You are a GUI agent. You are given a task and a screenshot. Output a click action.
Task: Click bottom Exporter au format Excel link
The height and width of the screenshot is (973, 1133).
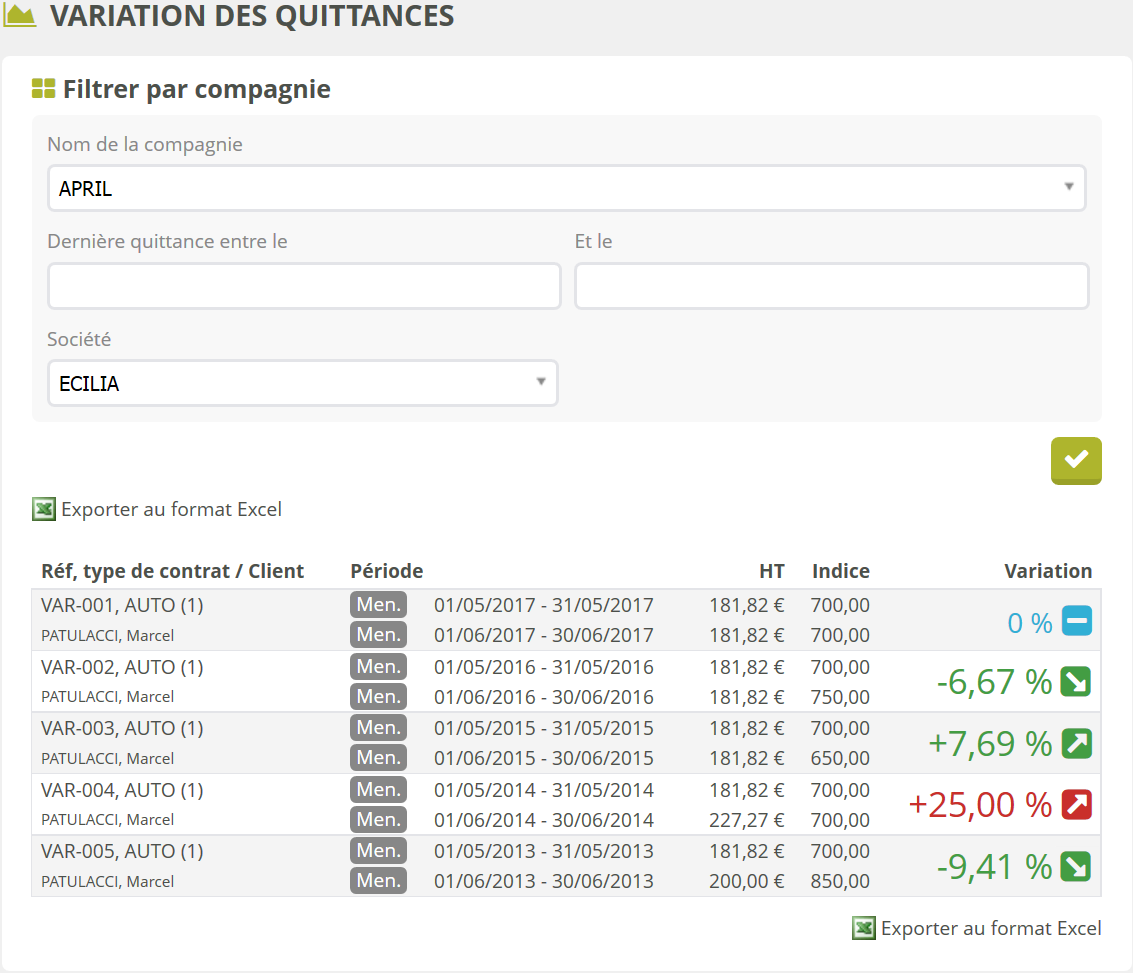click(990, 928)
